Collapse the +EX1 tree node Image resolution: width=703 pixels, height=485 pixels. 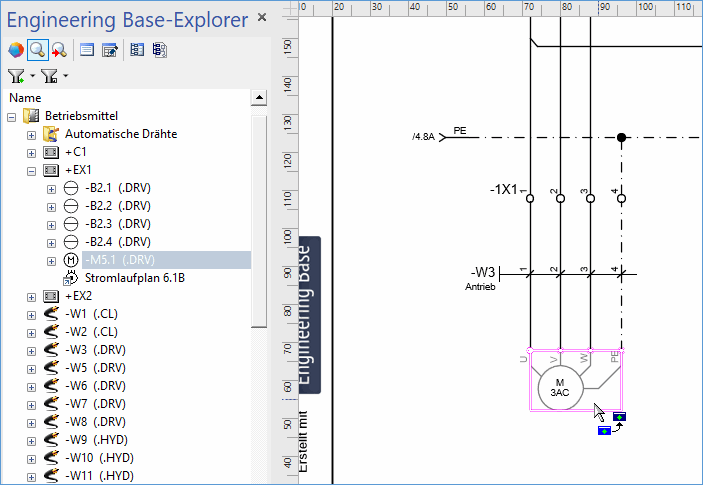(x=32, y=170)
